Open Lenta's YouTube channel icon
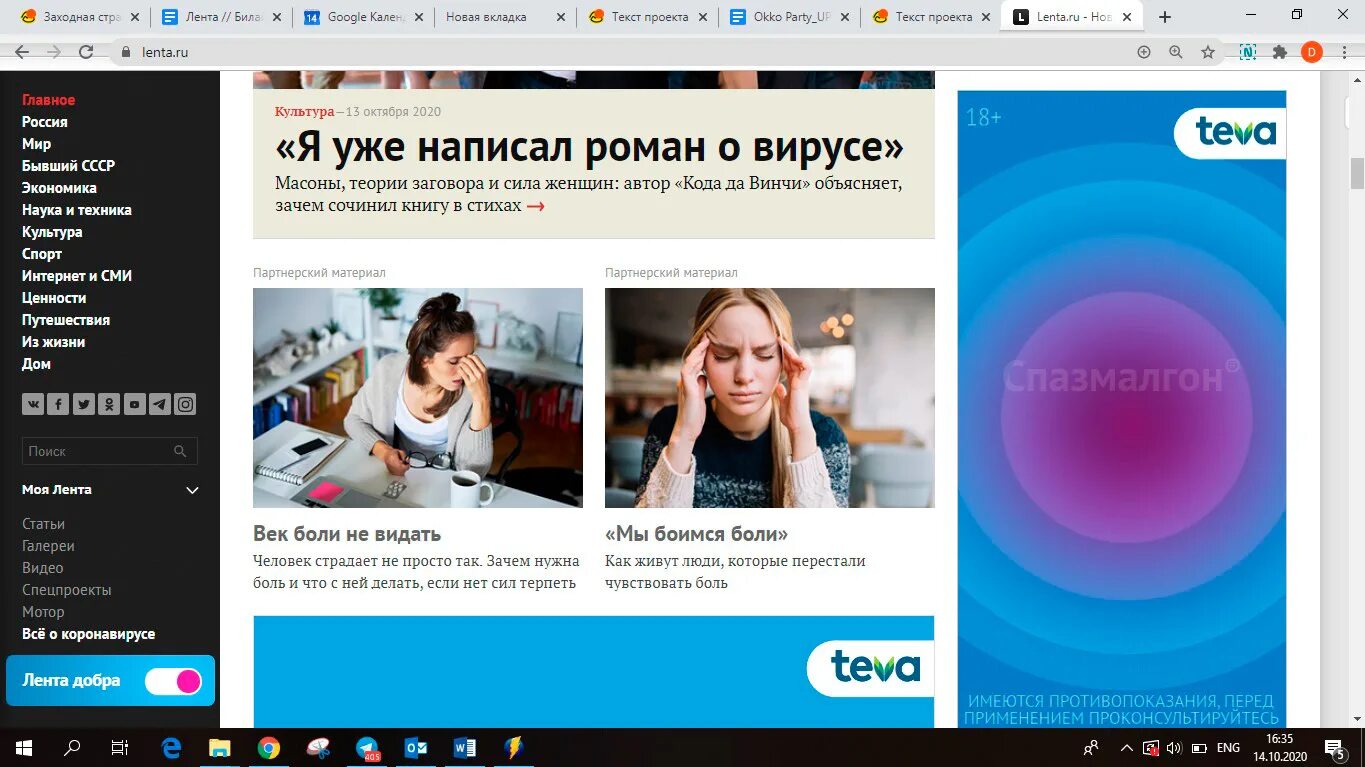Viewport: 1365px width, 767px height. 134,404
